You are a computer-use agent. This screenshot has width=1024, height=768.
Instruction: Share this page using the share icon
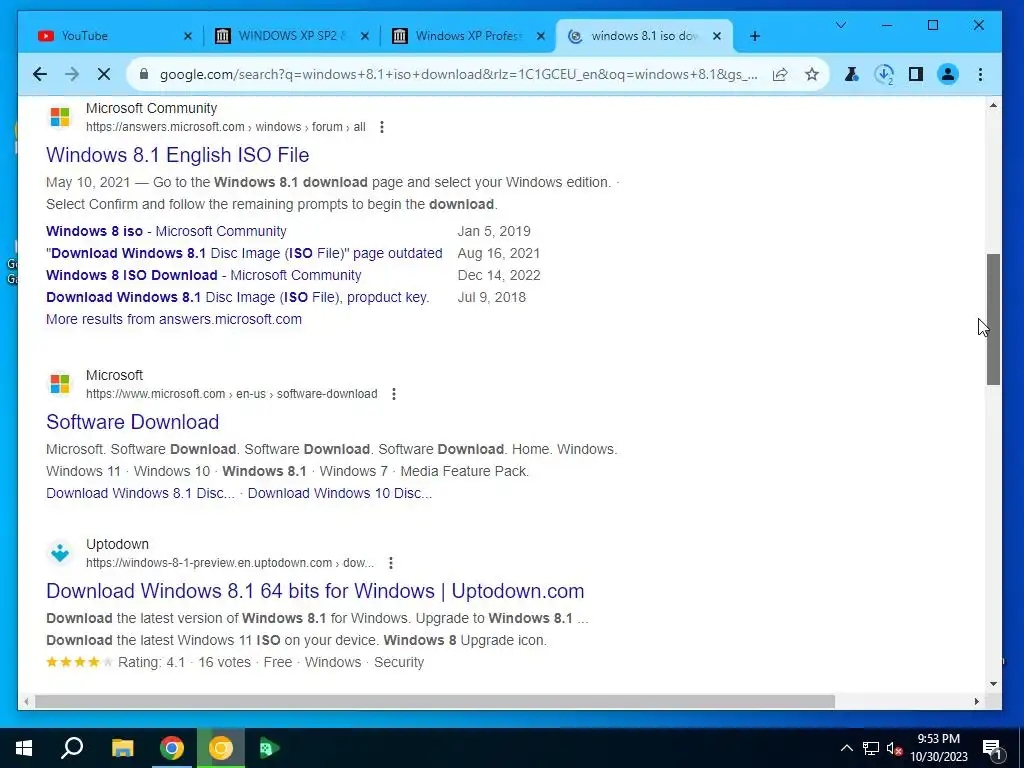[780, 74]
